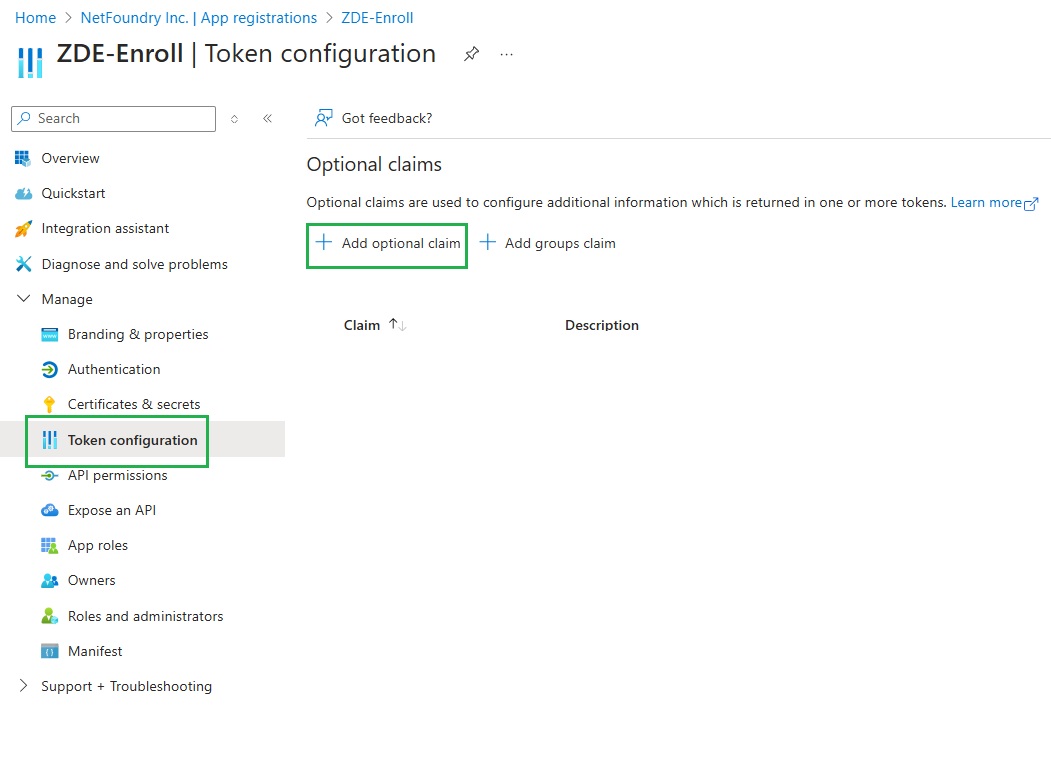This screenshot has height=763, width=1051.
Task: Expand the Support + Troubleshooting chevron
Action: pos(23,685)
